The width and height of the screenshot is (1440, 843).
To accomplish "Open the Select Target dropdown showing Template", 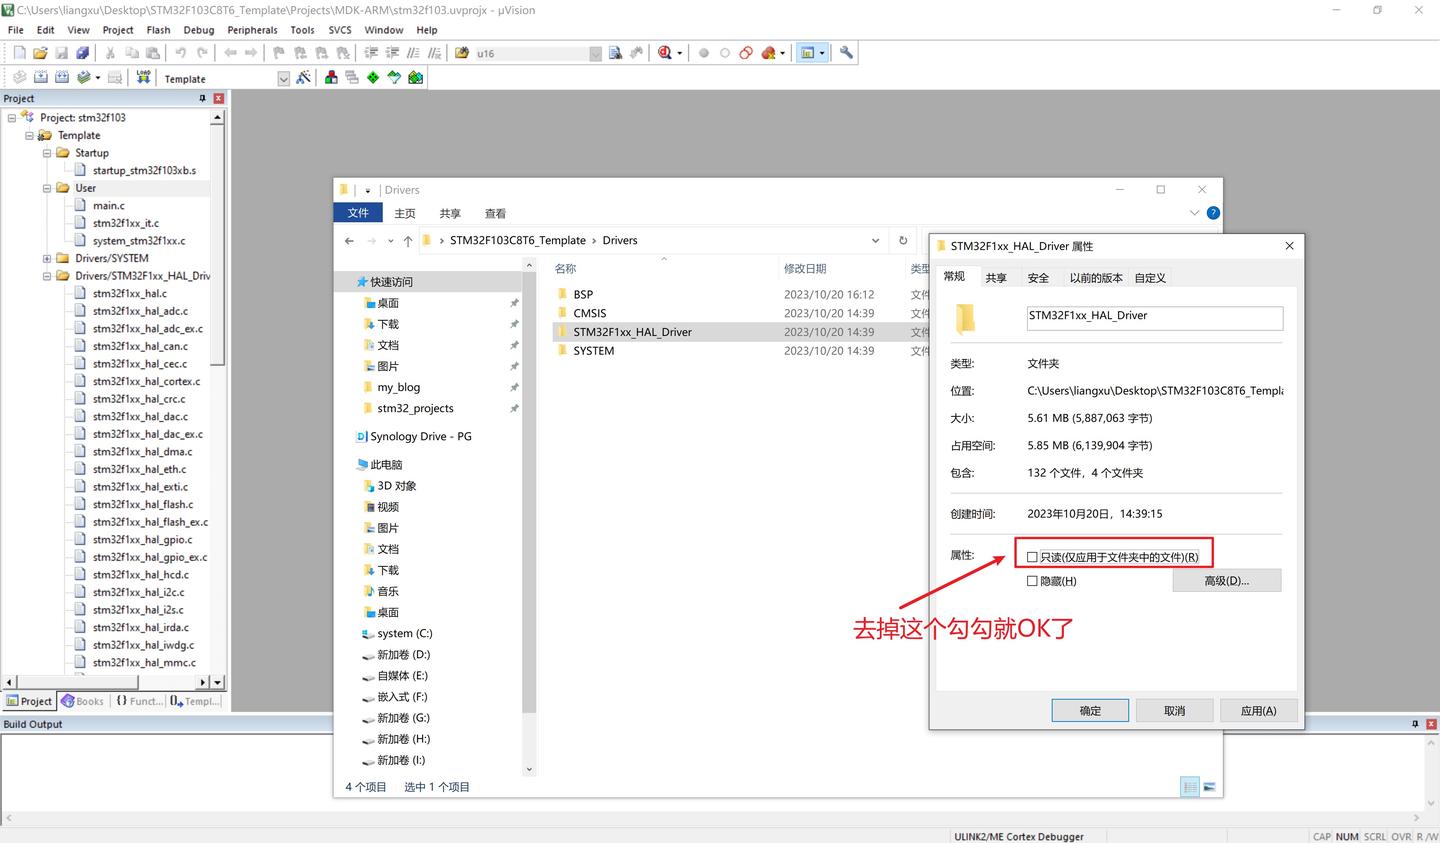I will 284,78.
